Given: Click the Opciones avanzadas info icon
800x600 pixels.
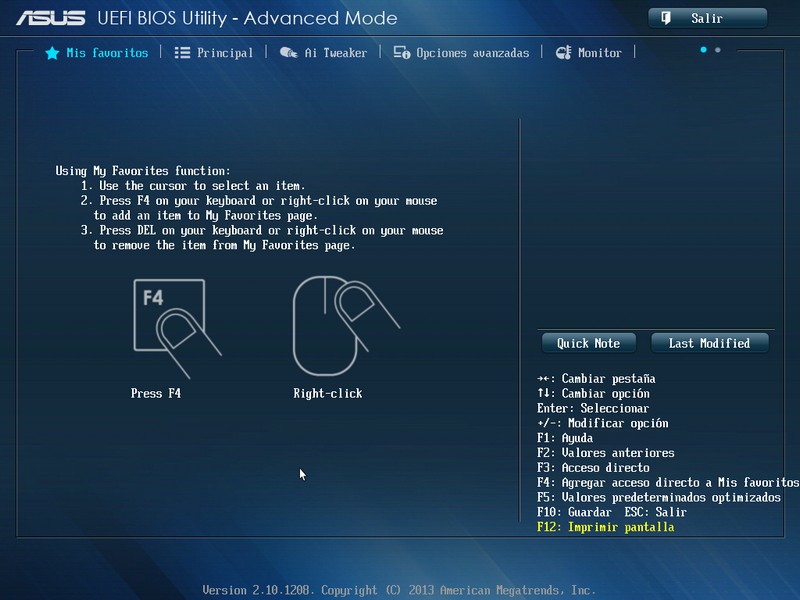Looking at the screenshot, I should (x=402, y=53).
